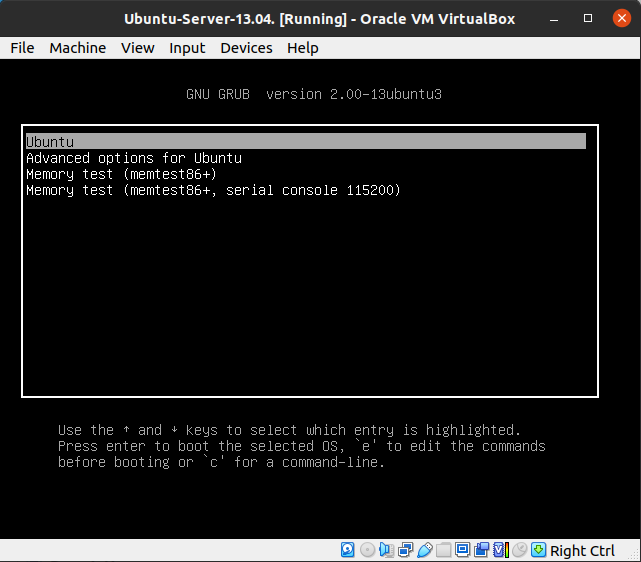Select Memory test (memtest86+) entry
641x562 pixels.
click(x=121, y=174)
